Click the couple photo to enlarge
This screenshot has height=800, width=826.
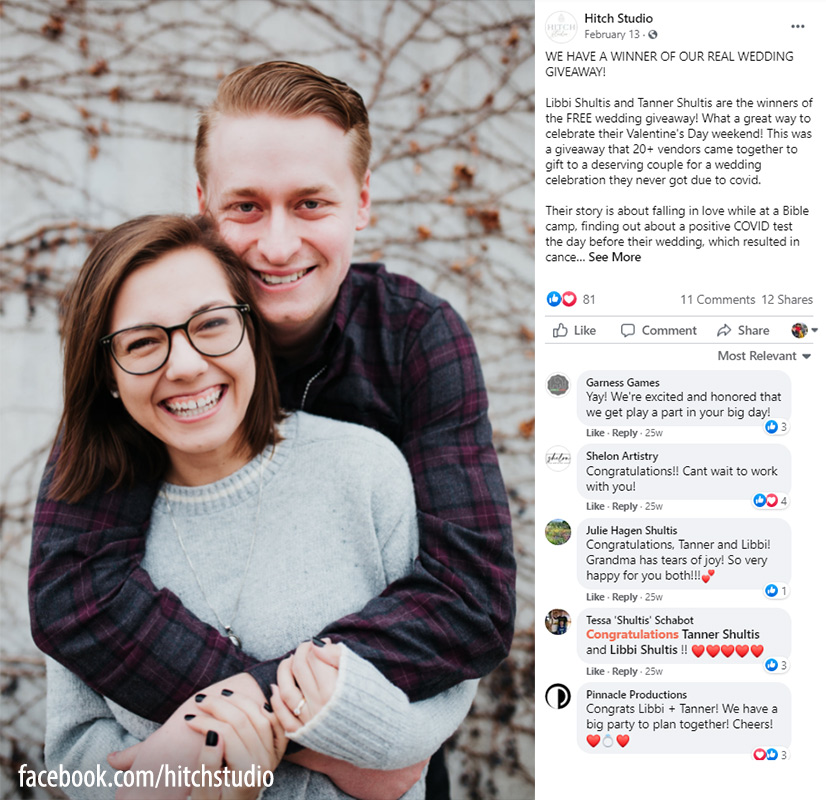pos(267,400)
